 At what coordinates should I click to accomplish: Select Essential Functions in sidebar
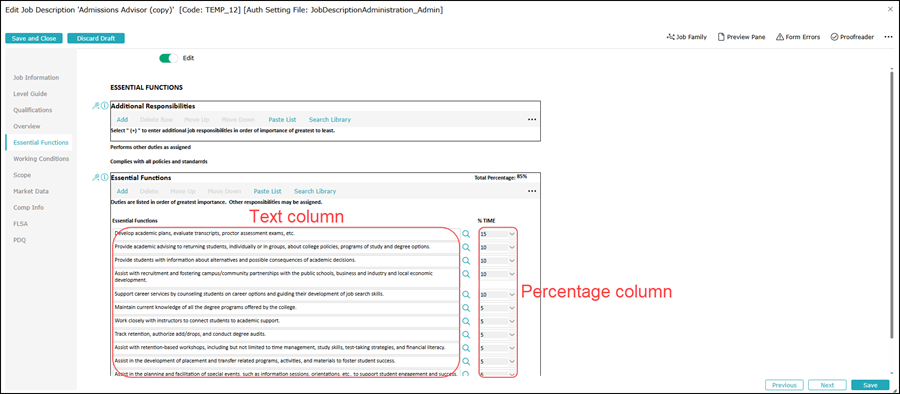click(x=41, y=142)
